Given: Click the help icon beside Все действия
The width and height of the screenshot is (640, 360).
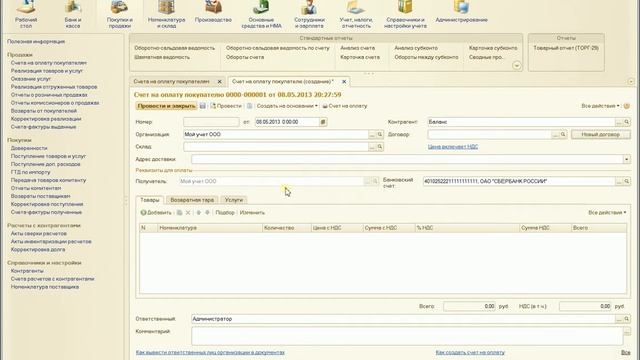Looking at the screenshot, I should (x=627, y=106).
